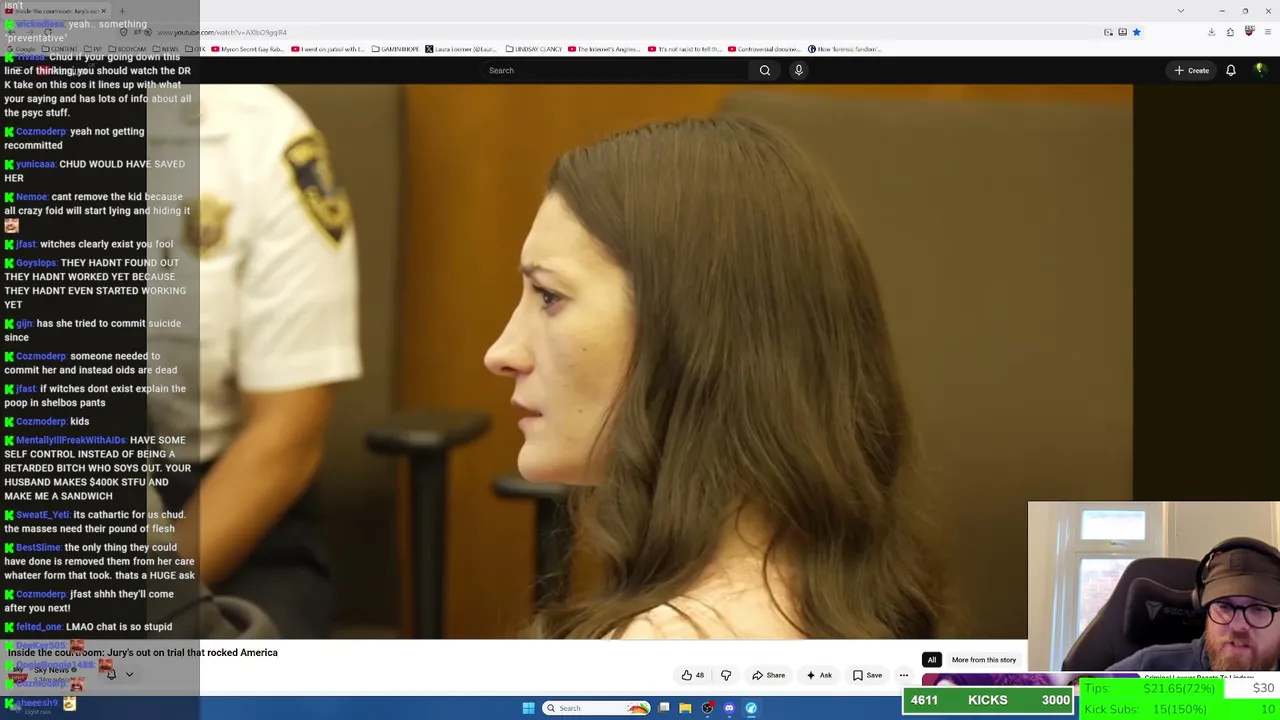Click the username gijn in chat

25,324
